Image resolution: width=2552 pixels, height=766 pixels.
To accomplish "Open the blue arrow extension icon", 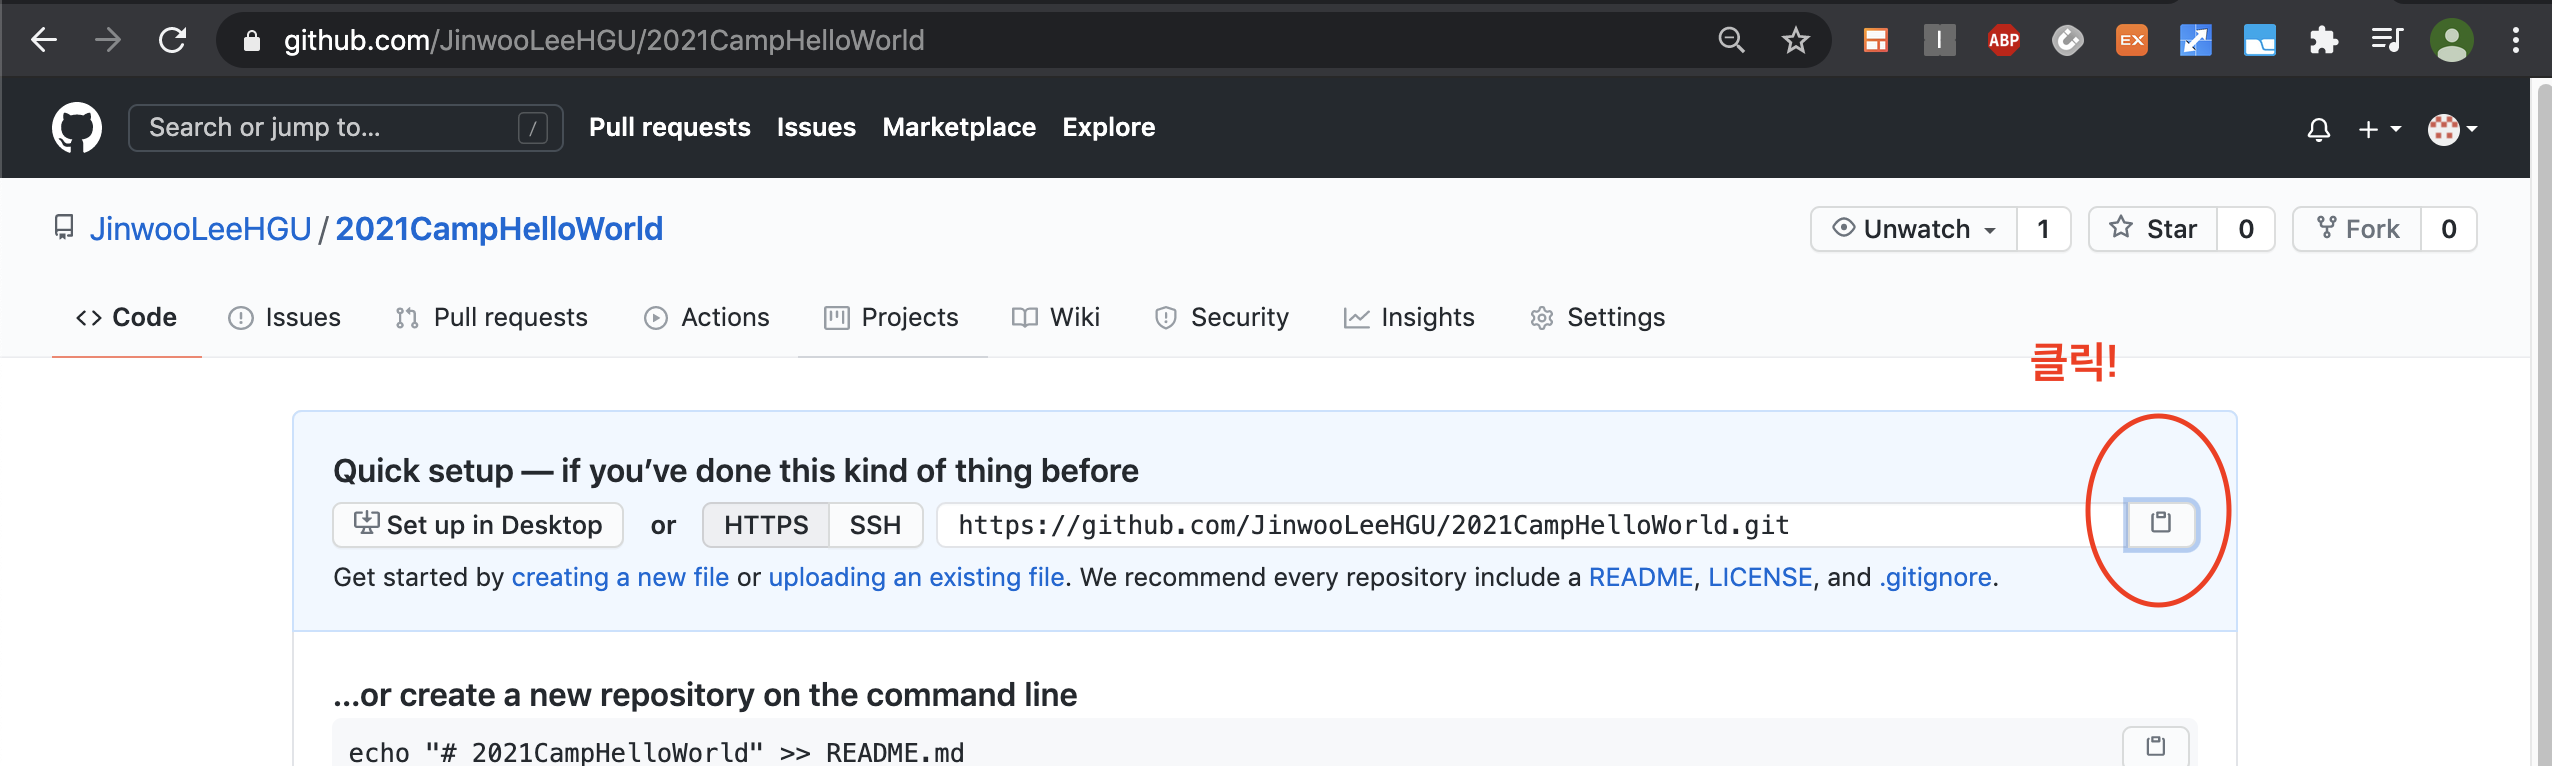I will (2195, 40).
